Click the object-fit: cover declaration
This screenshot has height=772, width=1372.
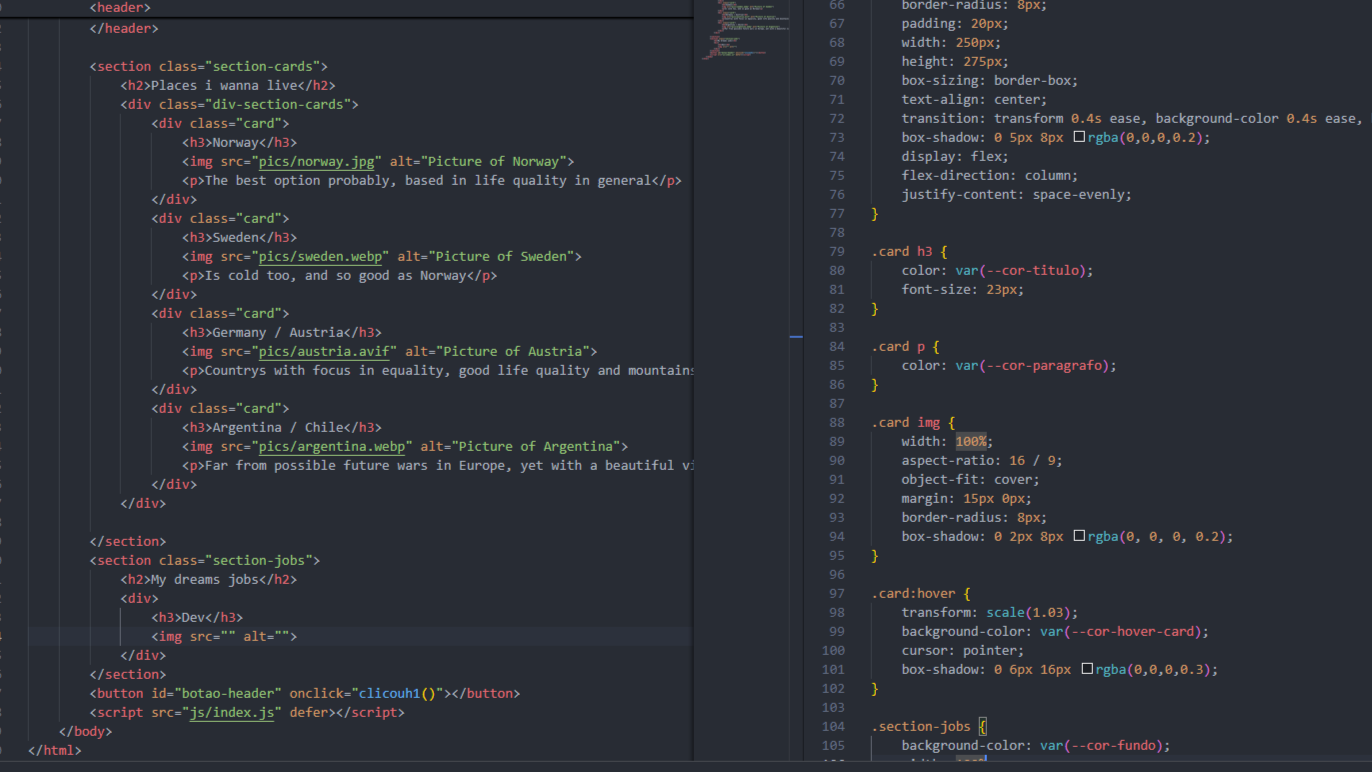971,479
